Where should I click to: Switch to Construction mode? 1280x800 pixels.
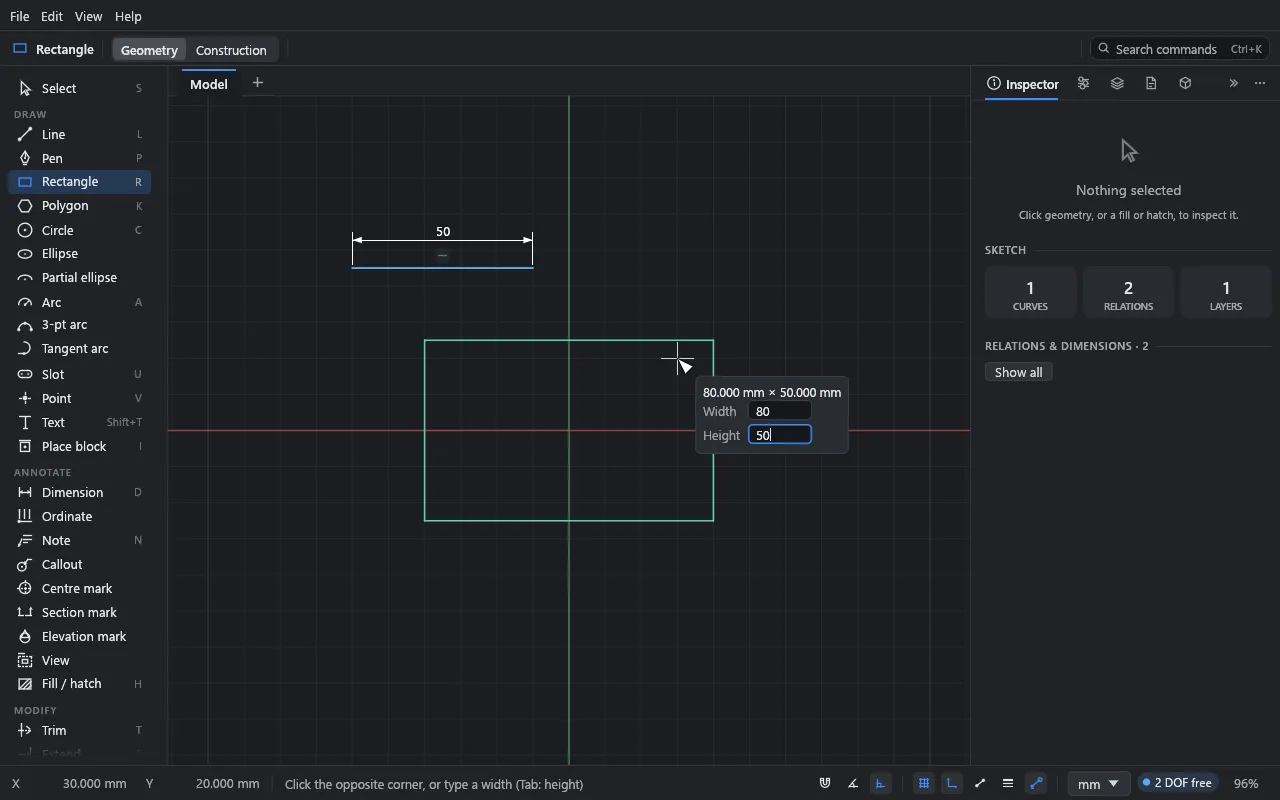coord(231,50)
